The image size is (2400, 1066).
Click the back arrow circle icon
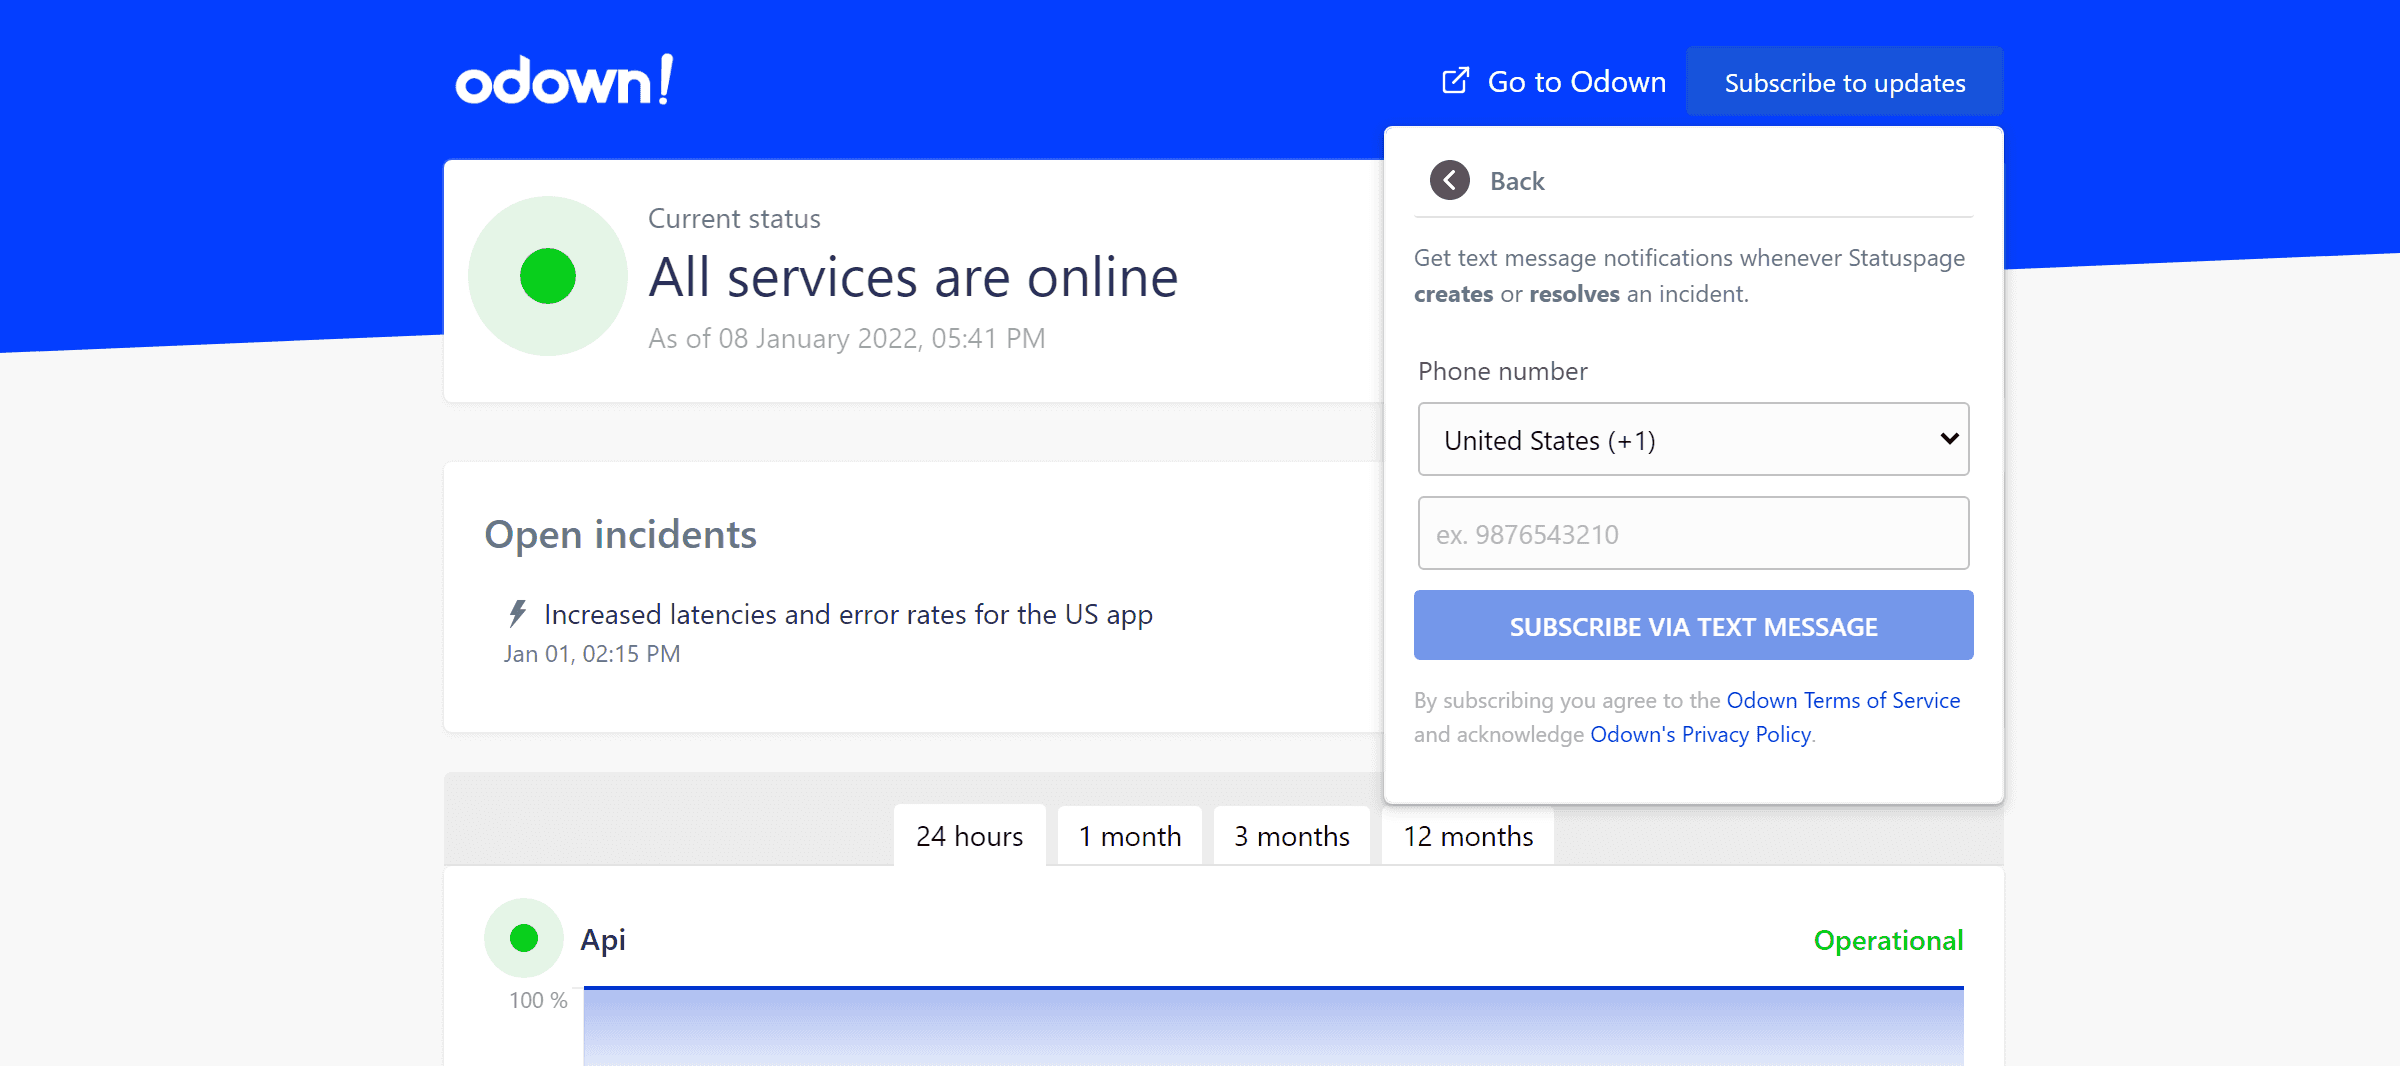(1449, 181)
